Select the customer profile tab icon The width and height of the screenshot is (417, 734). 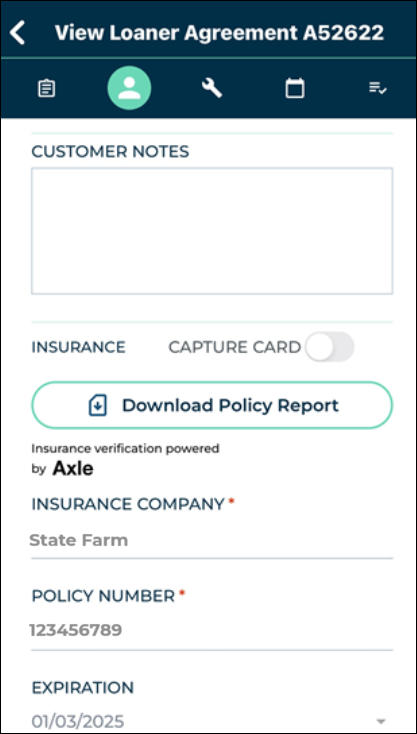pos(129,88)
